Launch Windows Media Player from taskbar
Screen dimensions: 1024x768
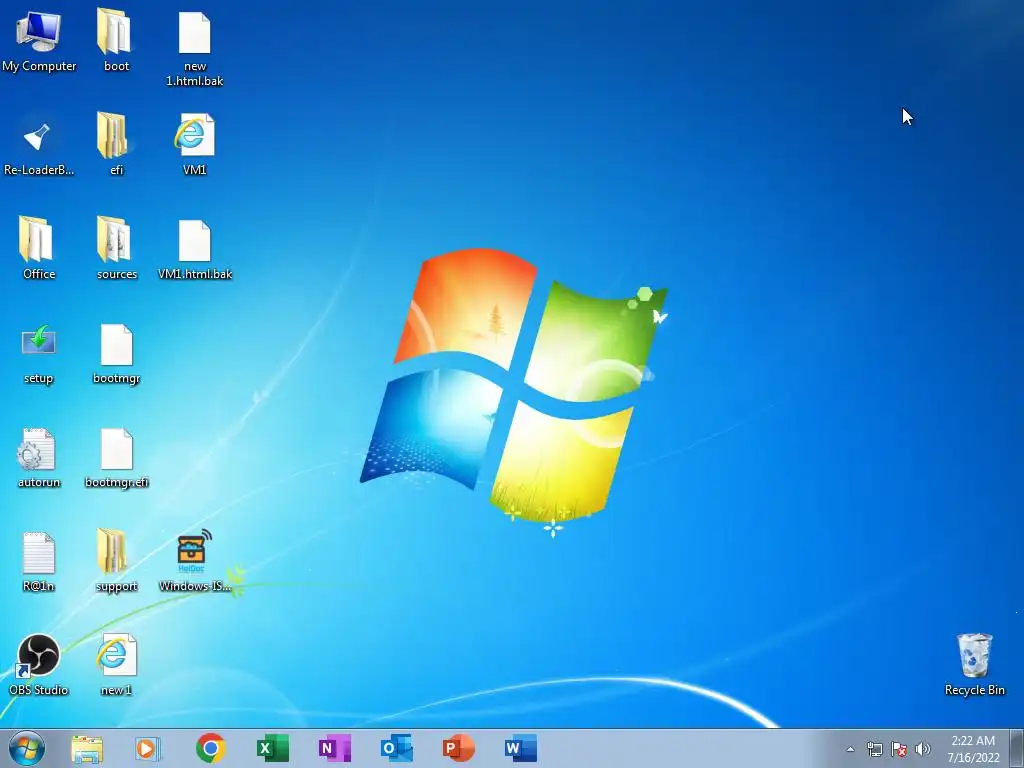(148, 748)
